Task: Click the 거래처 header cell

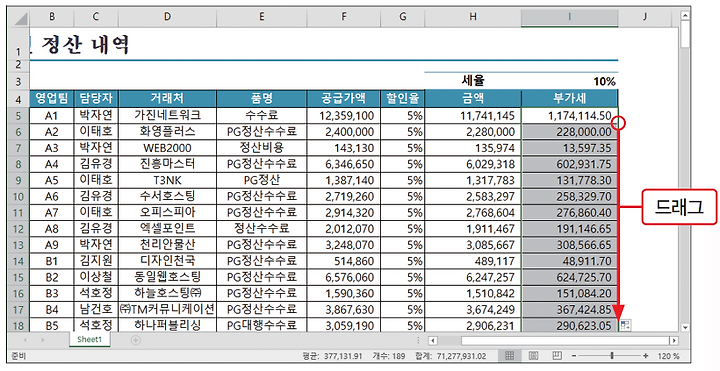Action: tap(168, 98)
